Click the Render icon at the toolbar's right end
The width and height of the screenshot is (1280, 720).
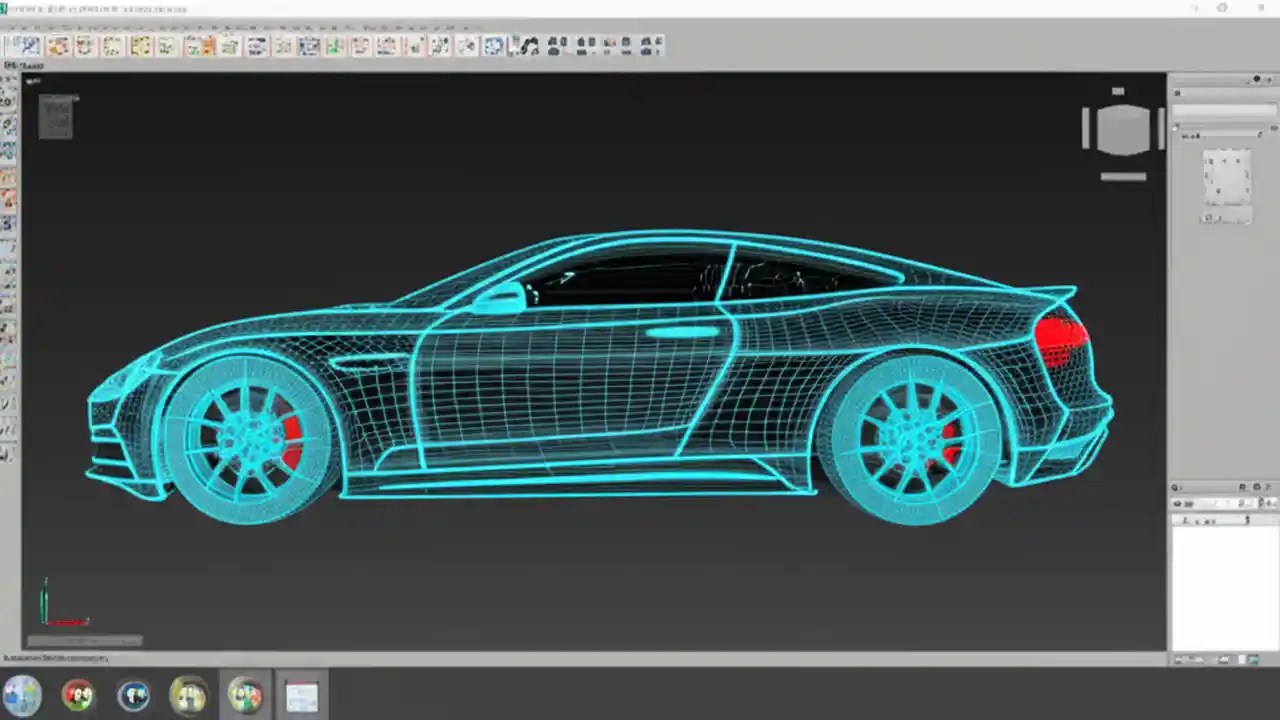coord(655,45)
